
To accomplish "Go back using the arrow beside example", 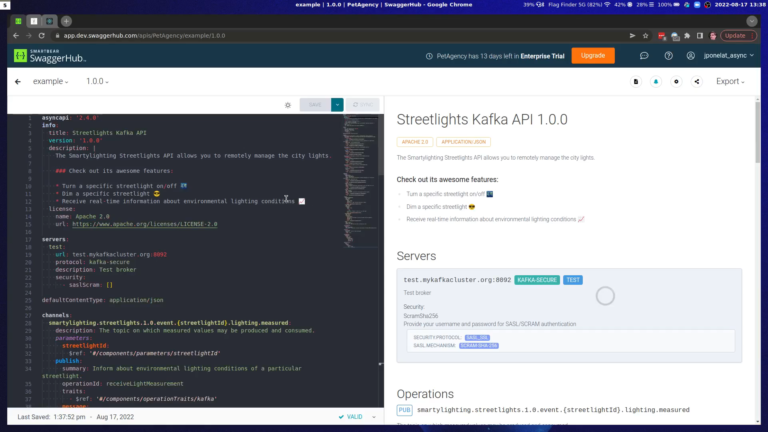I will (x=18, y=82).
